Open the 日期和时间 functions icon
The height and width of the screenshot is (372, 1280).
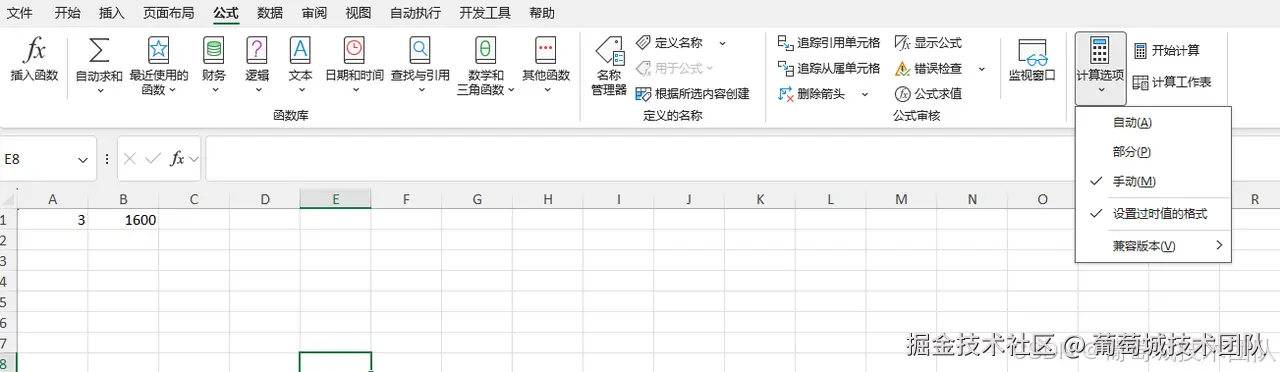pyautogui.click(x=354, y=50)
